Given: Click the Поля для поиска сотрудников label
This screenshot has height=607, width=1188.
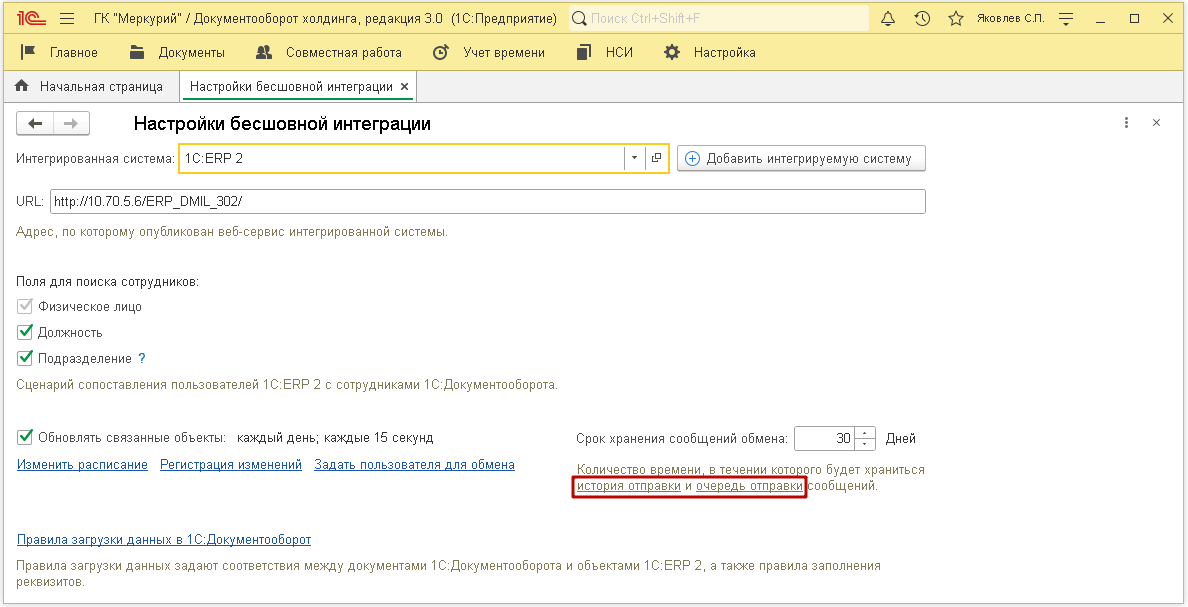Looking at the screenshot, I should (x=108, y=282).
